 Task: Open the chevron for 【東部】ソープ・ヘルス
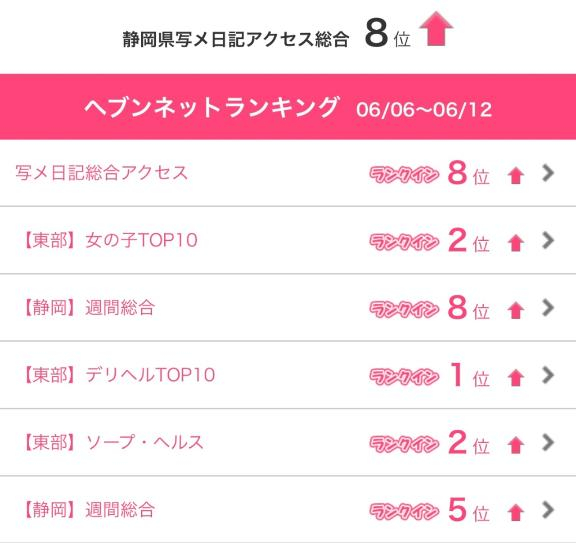click(548, 442)
